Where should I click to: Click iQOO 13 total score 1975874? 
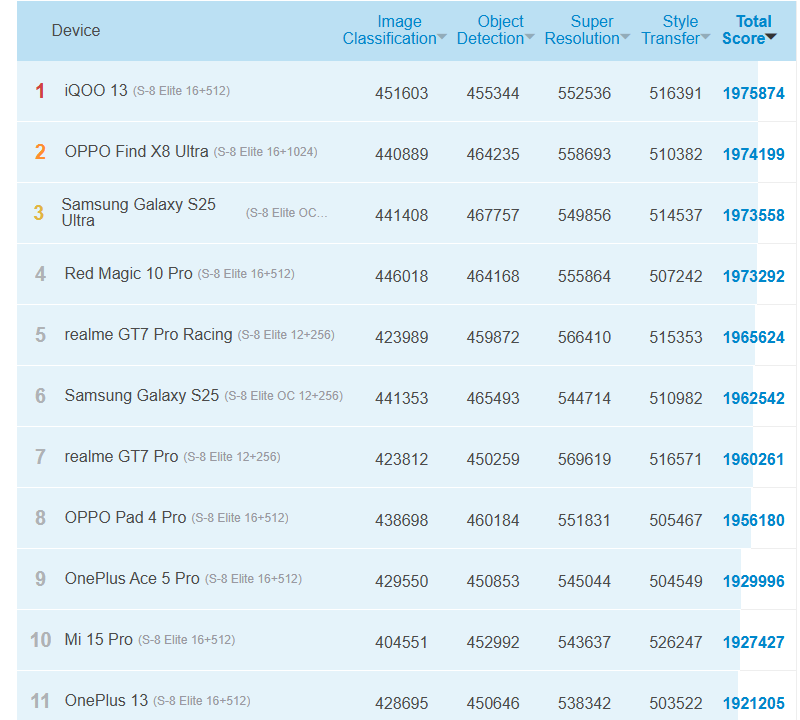pyautogui.click(x=754, y=93)
